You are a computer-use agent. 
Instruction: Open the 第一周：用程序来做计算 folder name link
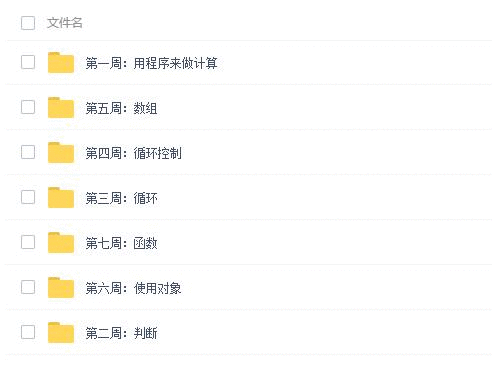tap(151, 63)
